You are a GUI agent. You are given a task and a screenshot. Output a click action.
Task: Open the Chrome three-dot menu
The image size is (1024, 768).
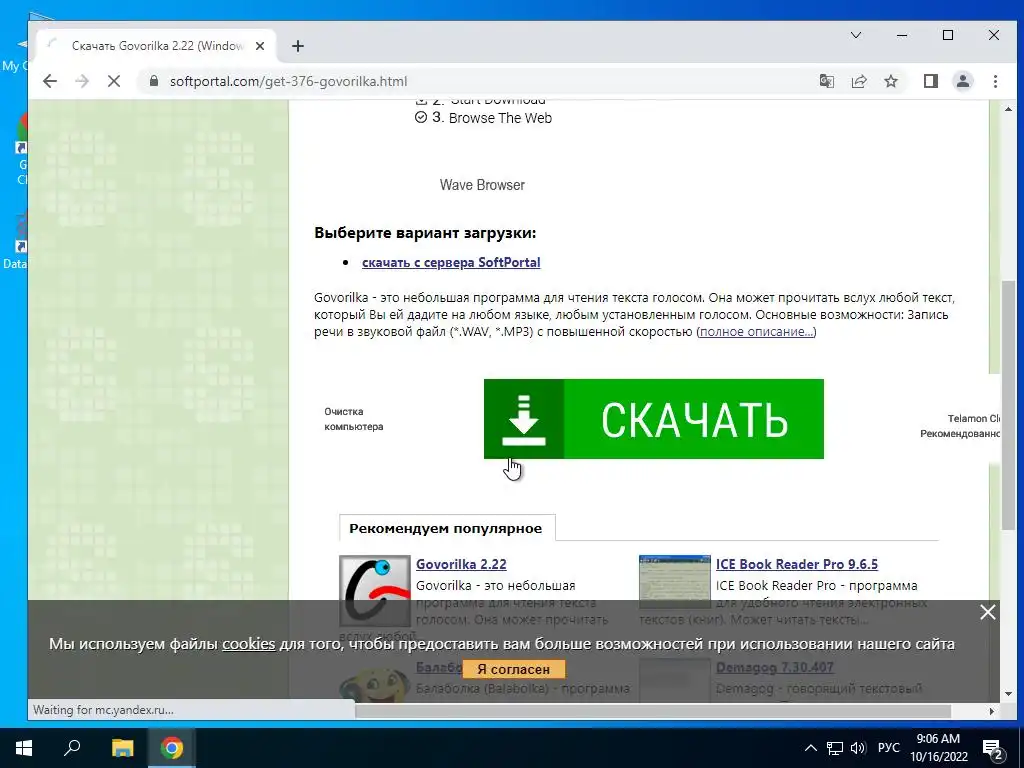[995, 81]
